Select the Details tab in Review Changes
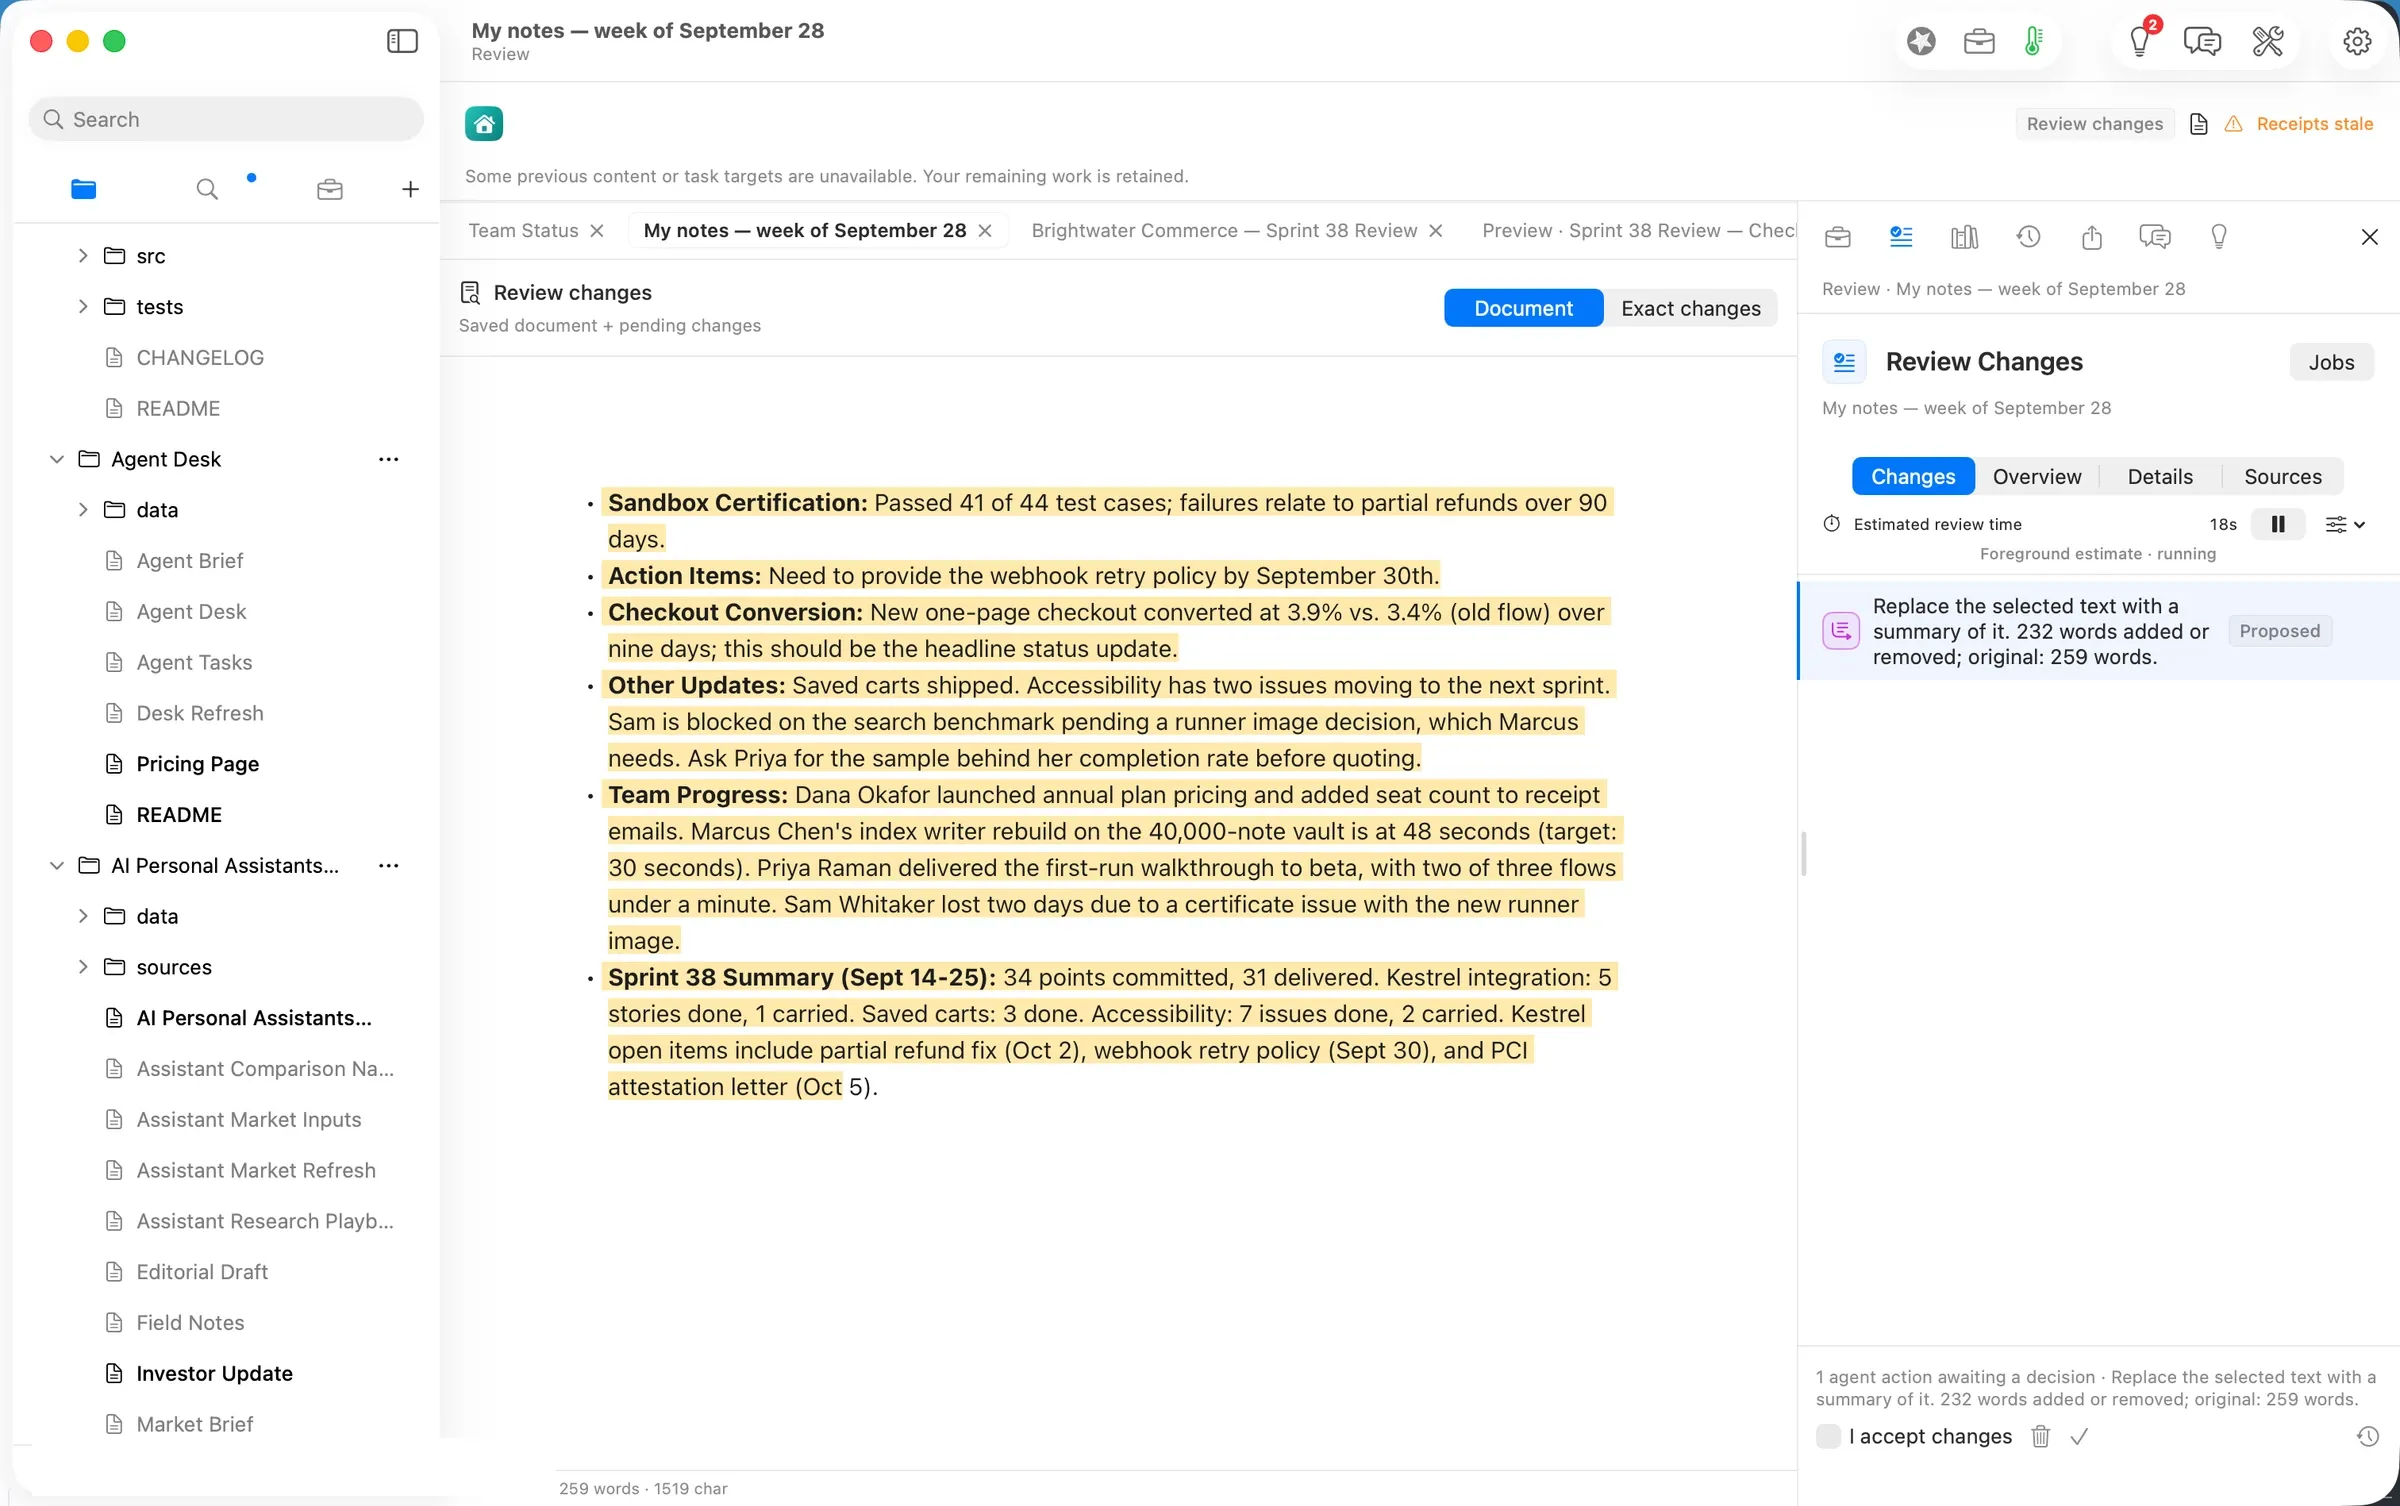The height and width of the screenshot is (1506, 2400). [2160, 477]
